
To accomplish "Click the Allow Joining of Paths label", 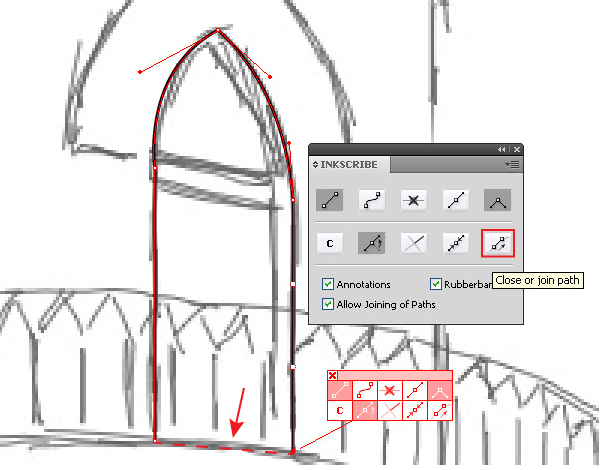I will (386, 305).
